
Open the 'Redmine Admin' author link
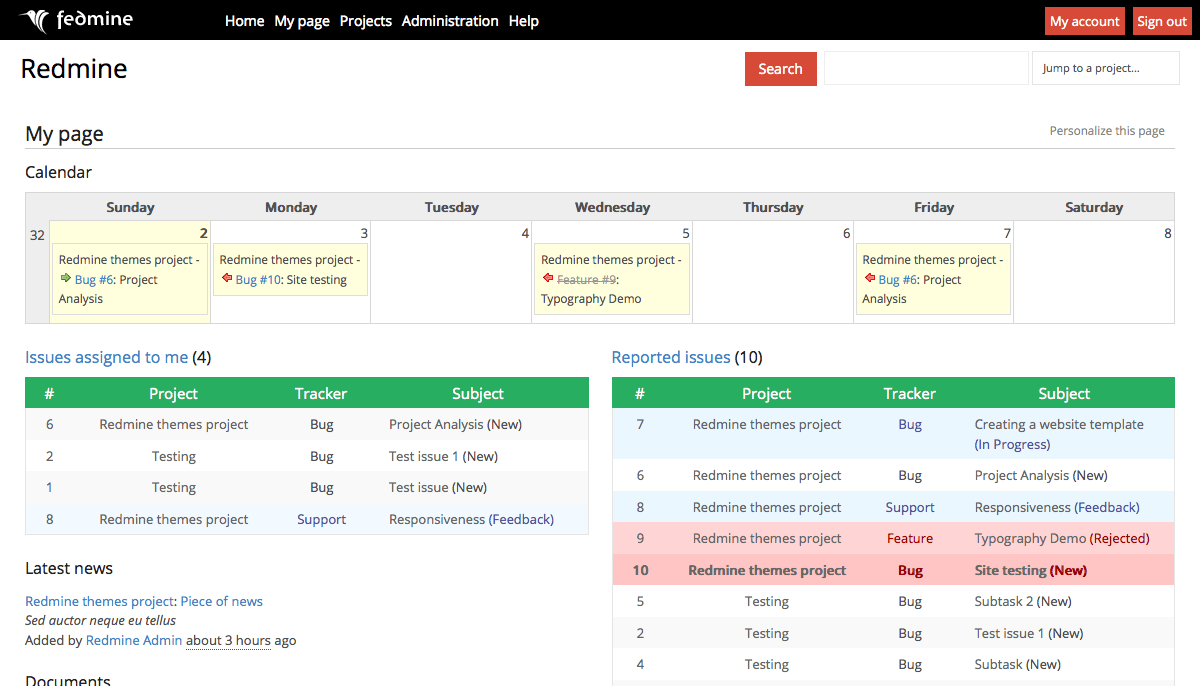tap(134, 640)
